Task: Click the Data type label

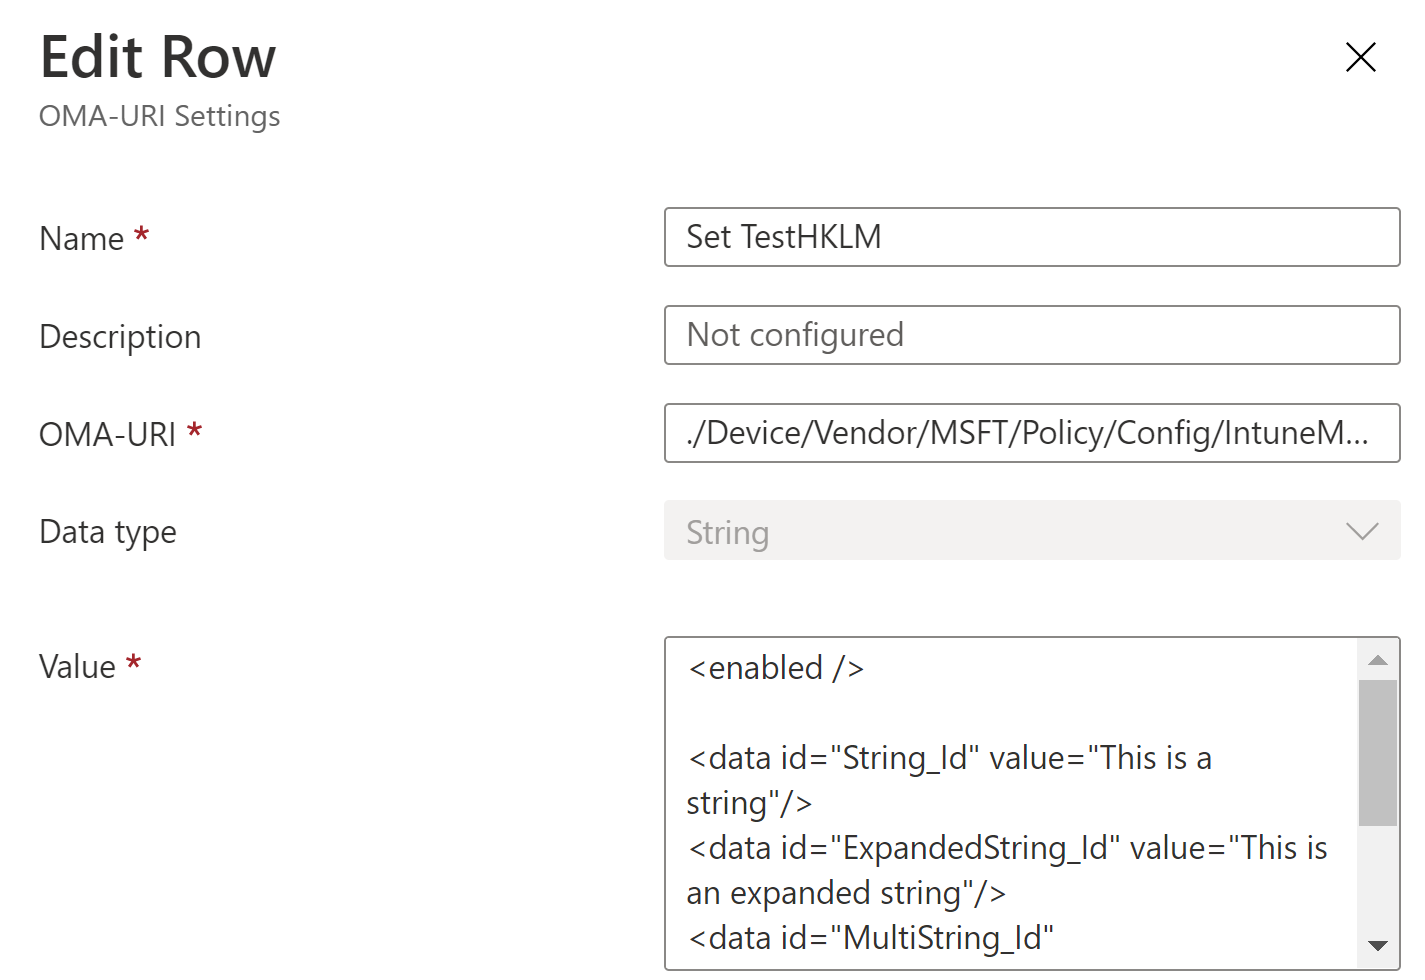Action: pos(108,532)
